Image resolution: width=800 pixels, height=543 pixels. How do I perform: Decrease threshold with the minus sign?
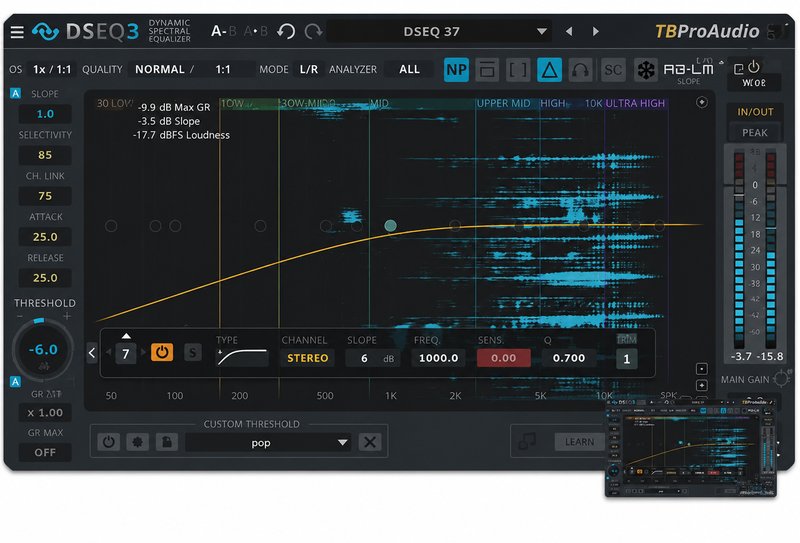20,316
